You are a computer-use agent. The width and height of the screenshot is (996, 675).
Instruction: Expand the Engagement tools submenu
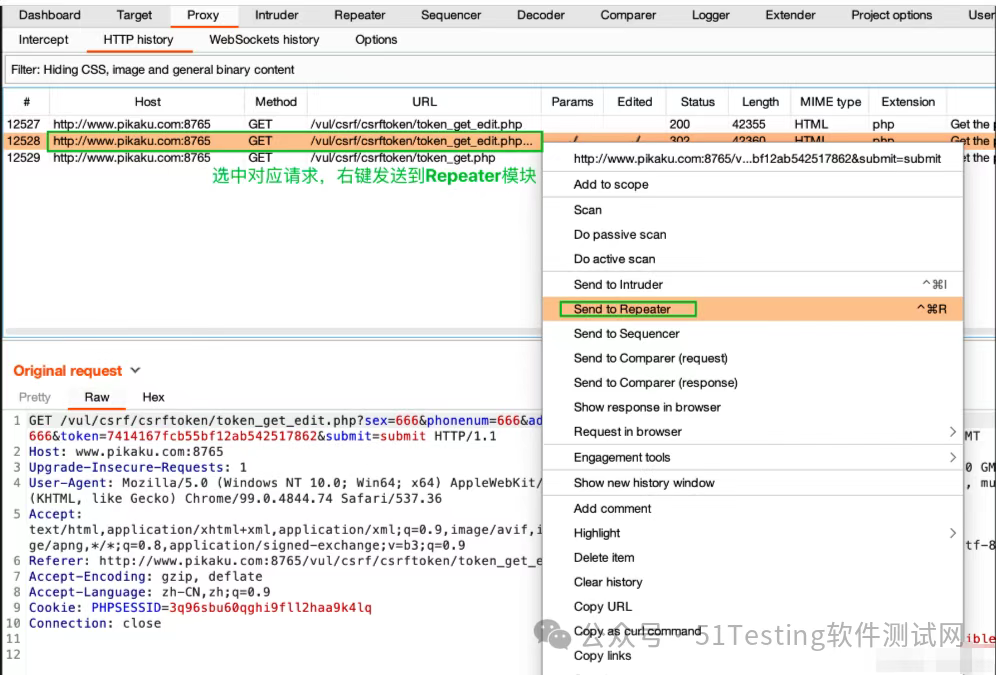[x=753, y=457]
